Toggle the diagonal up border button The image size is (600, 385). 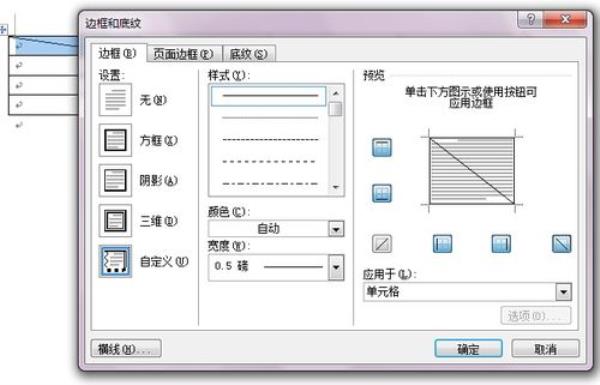click(x=382, y=244)
